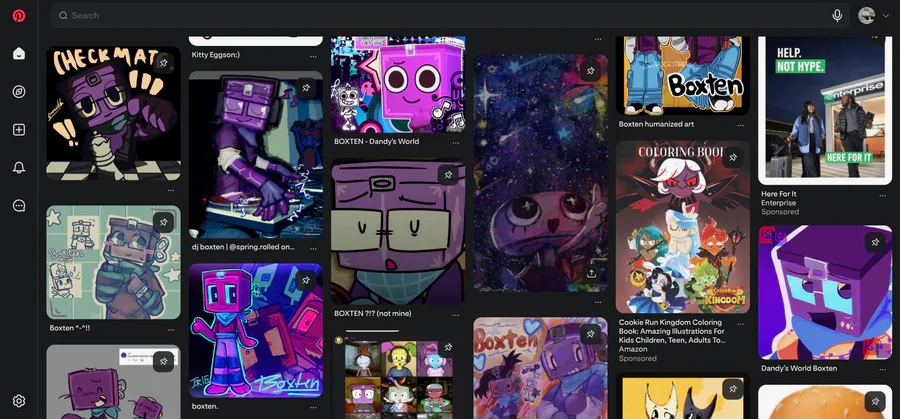
Task: Click the 'Boxten humanized art' title
Action: 657,124
